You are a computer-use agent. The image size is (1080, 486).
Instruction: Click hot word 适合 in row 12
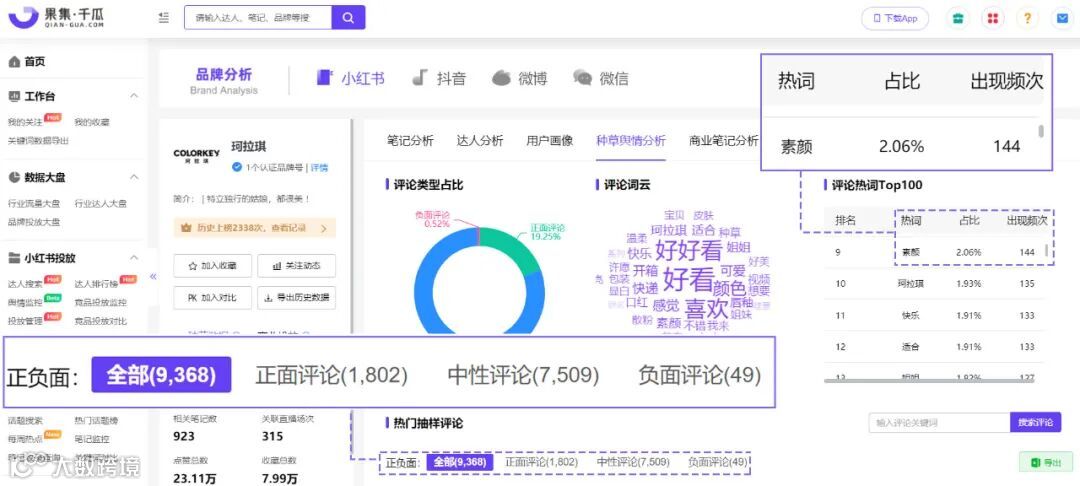click(910, 347)
